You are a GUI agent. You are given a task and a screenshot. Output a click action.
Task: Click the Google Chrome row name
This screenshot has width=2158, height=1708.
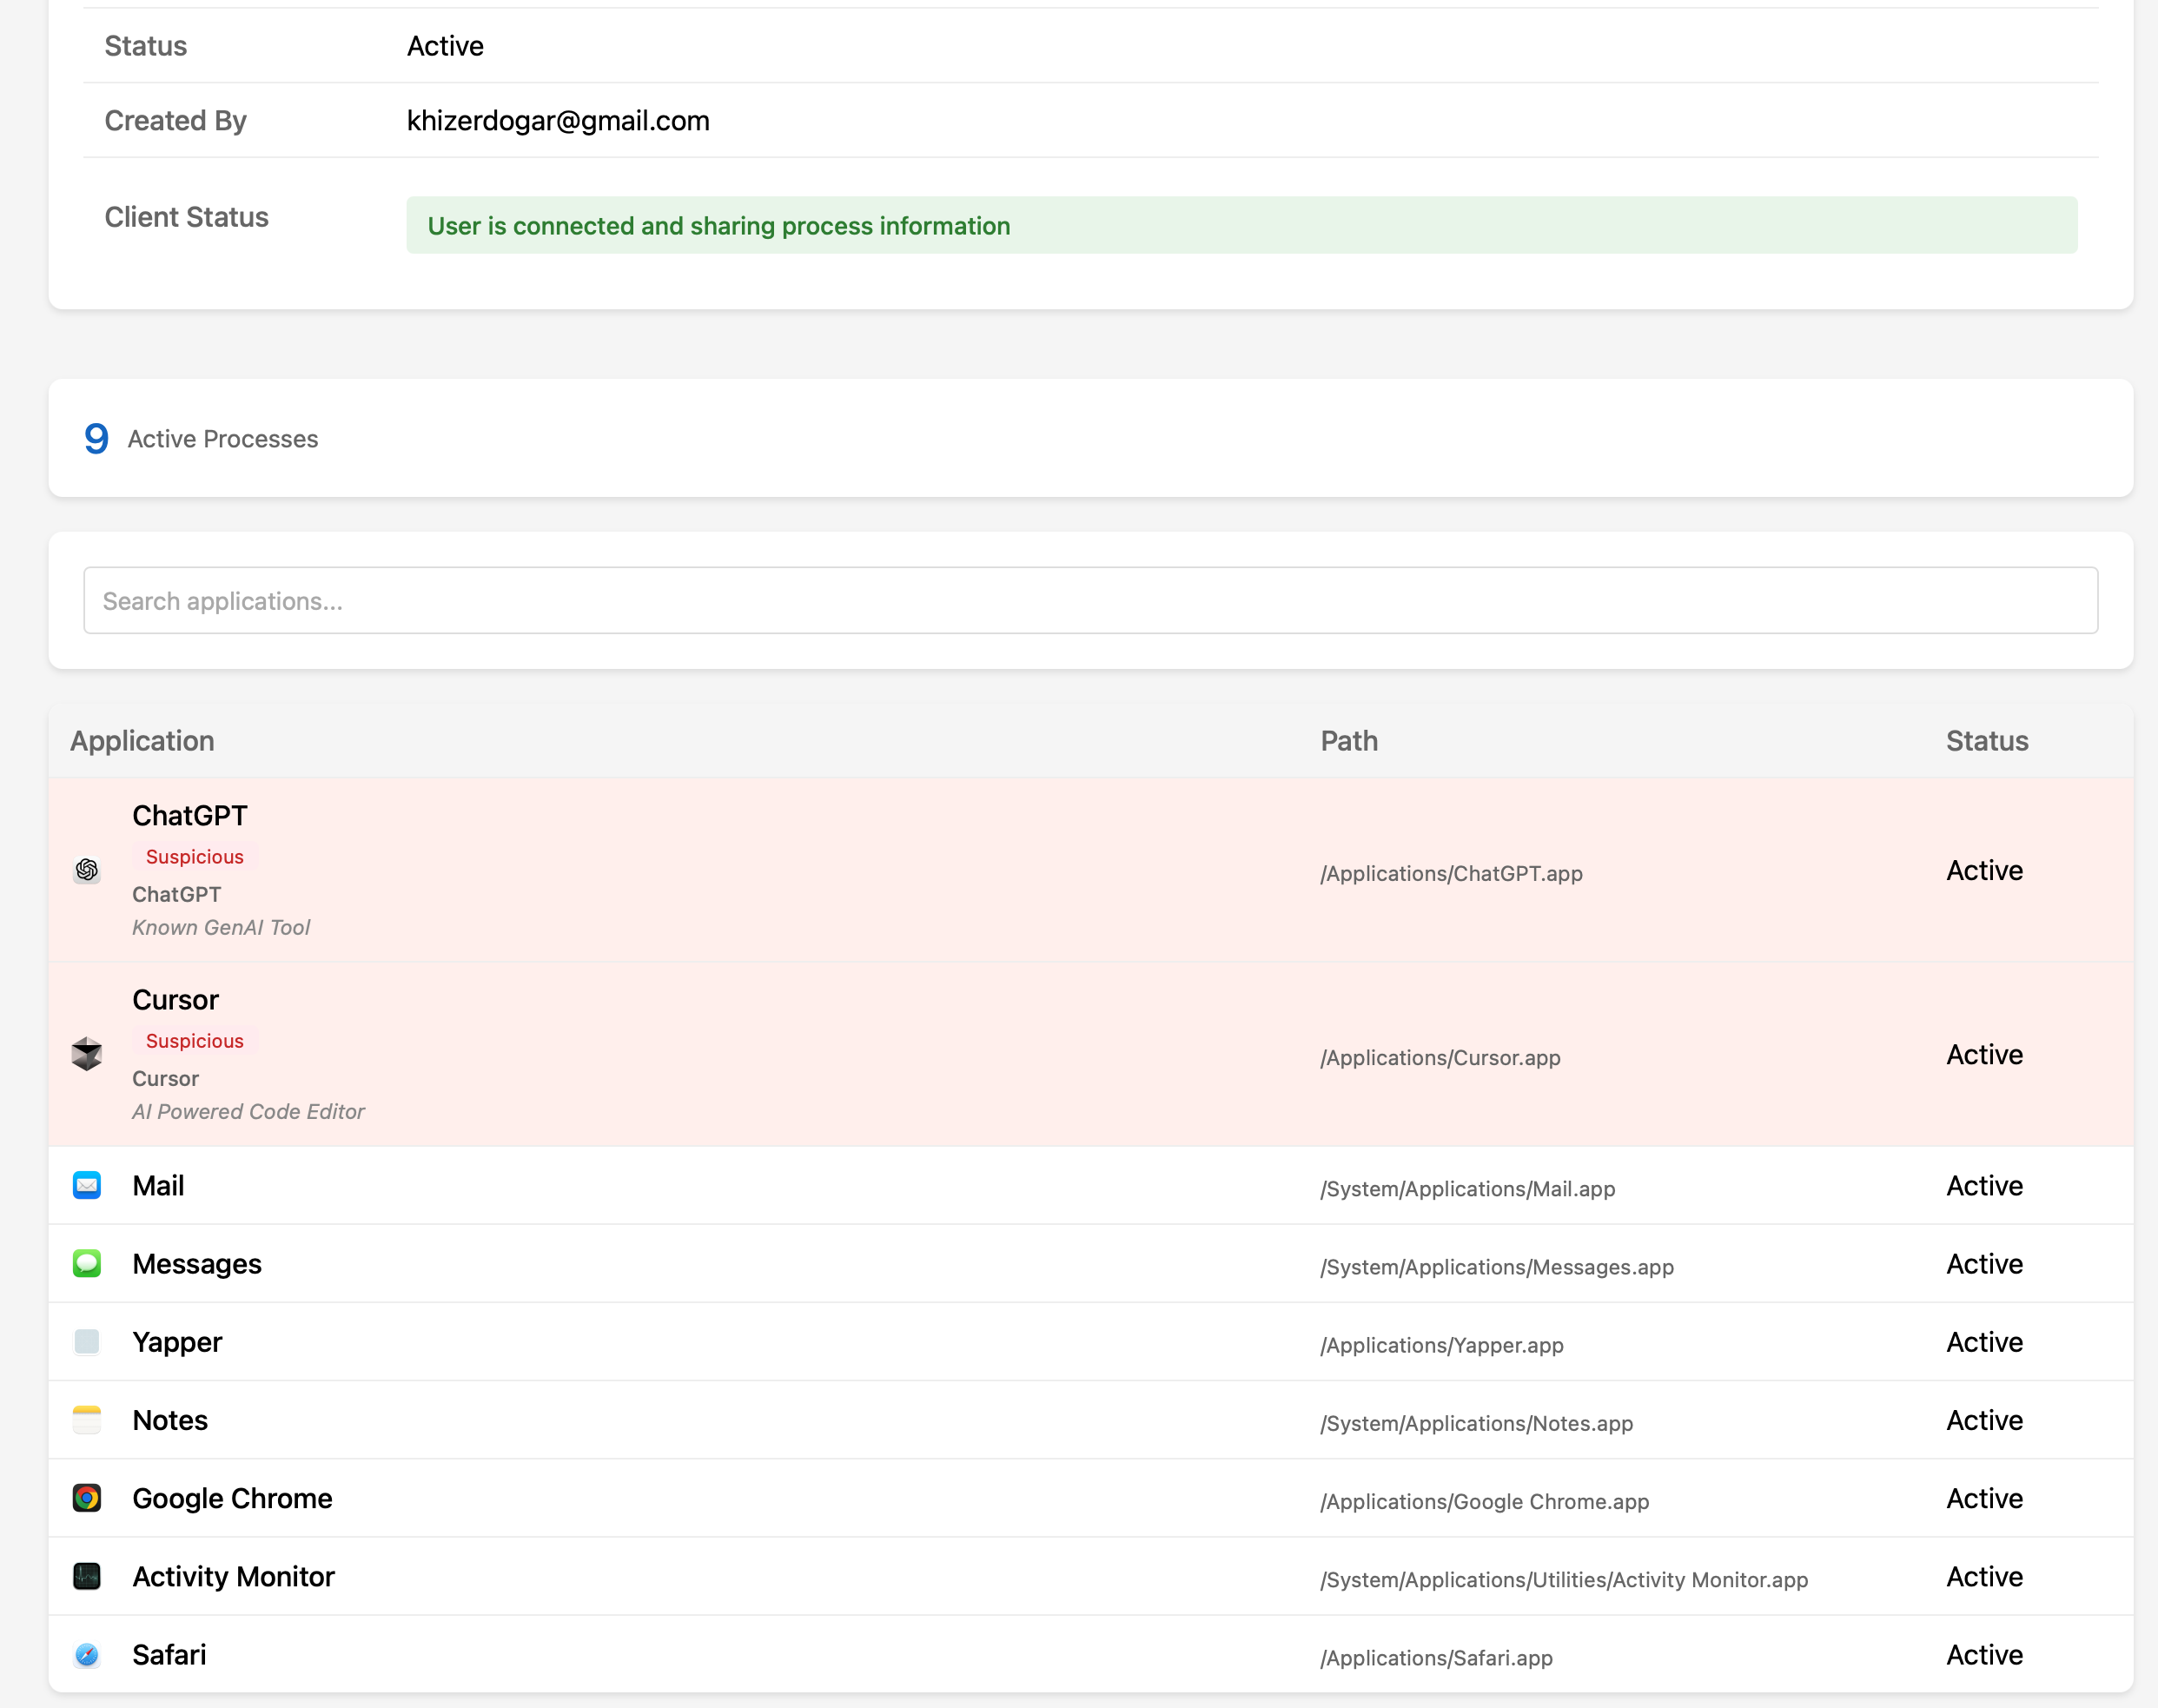coord(232,1498)
